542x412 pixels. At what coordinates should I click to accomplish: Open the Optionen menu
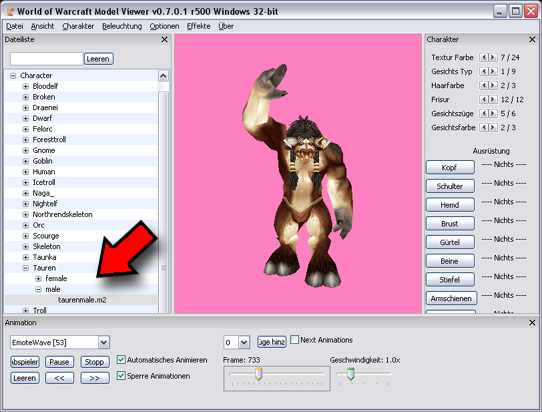click(164, 26)
